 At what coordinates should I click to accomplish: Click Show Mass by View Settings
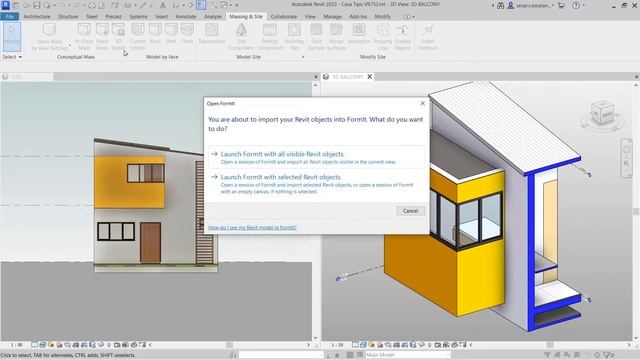pos(50,37)
